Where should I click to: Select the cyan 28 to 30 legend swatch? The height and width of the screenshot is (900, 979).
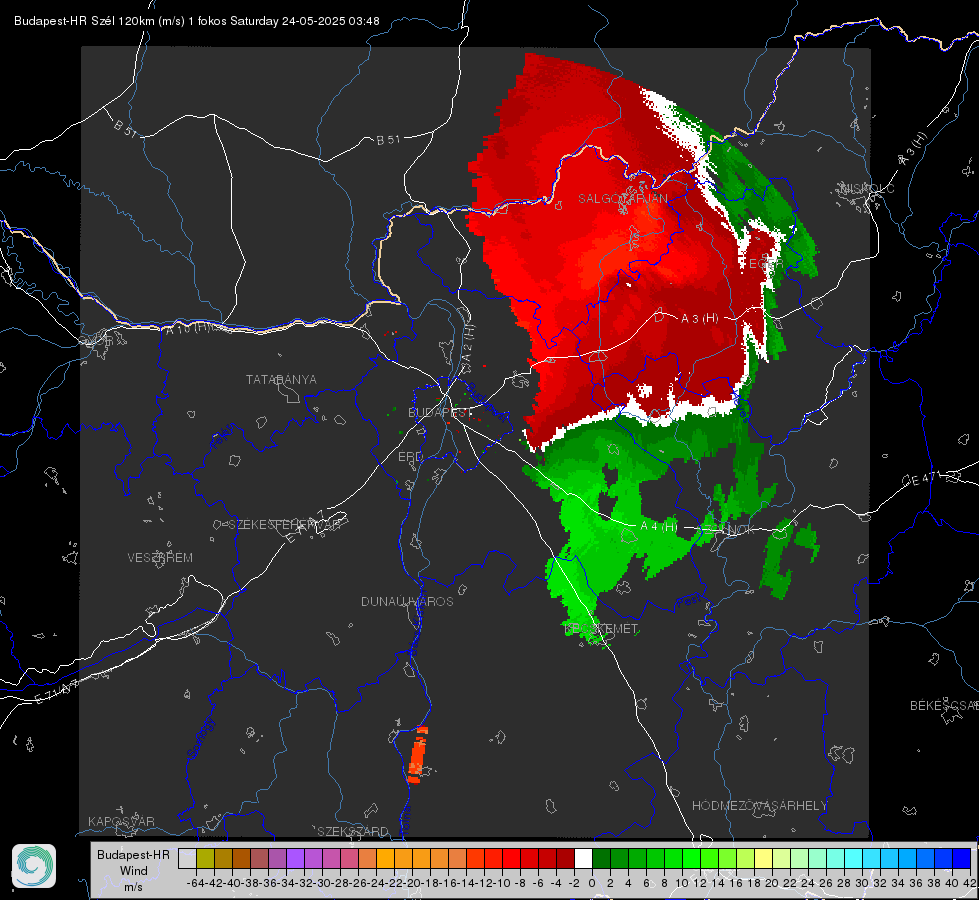tap(853, 858)
